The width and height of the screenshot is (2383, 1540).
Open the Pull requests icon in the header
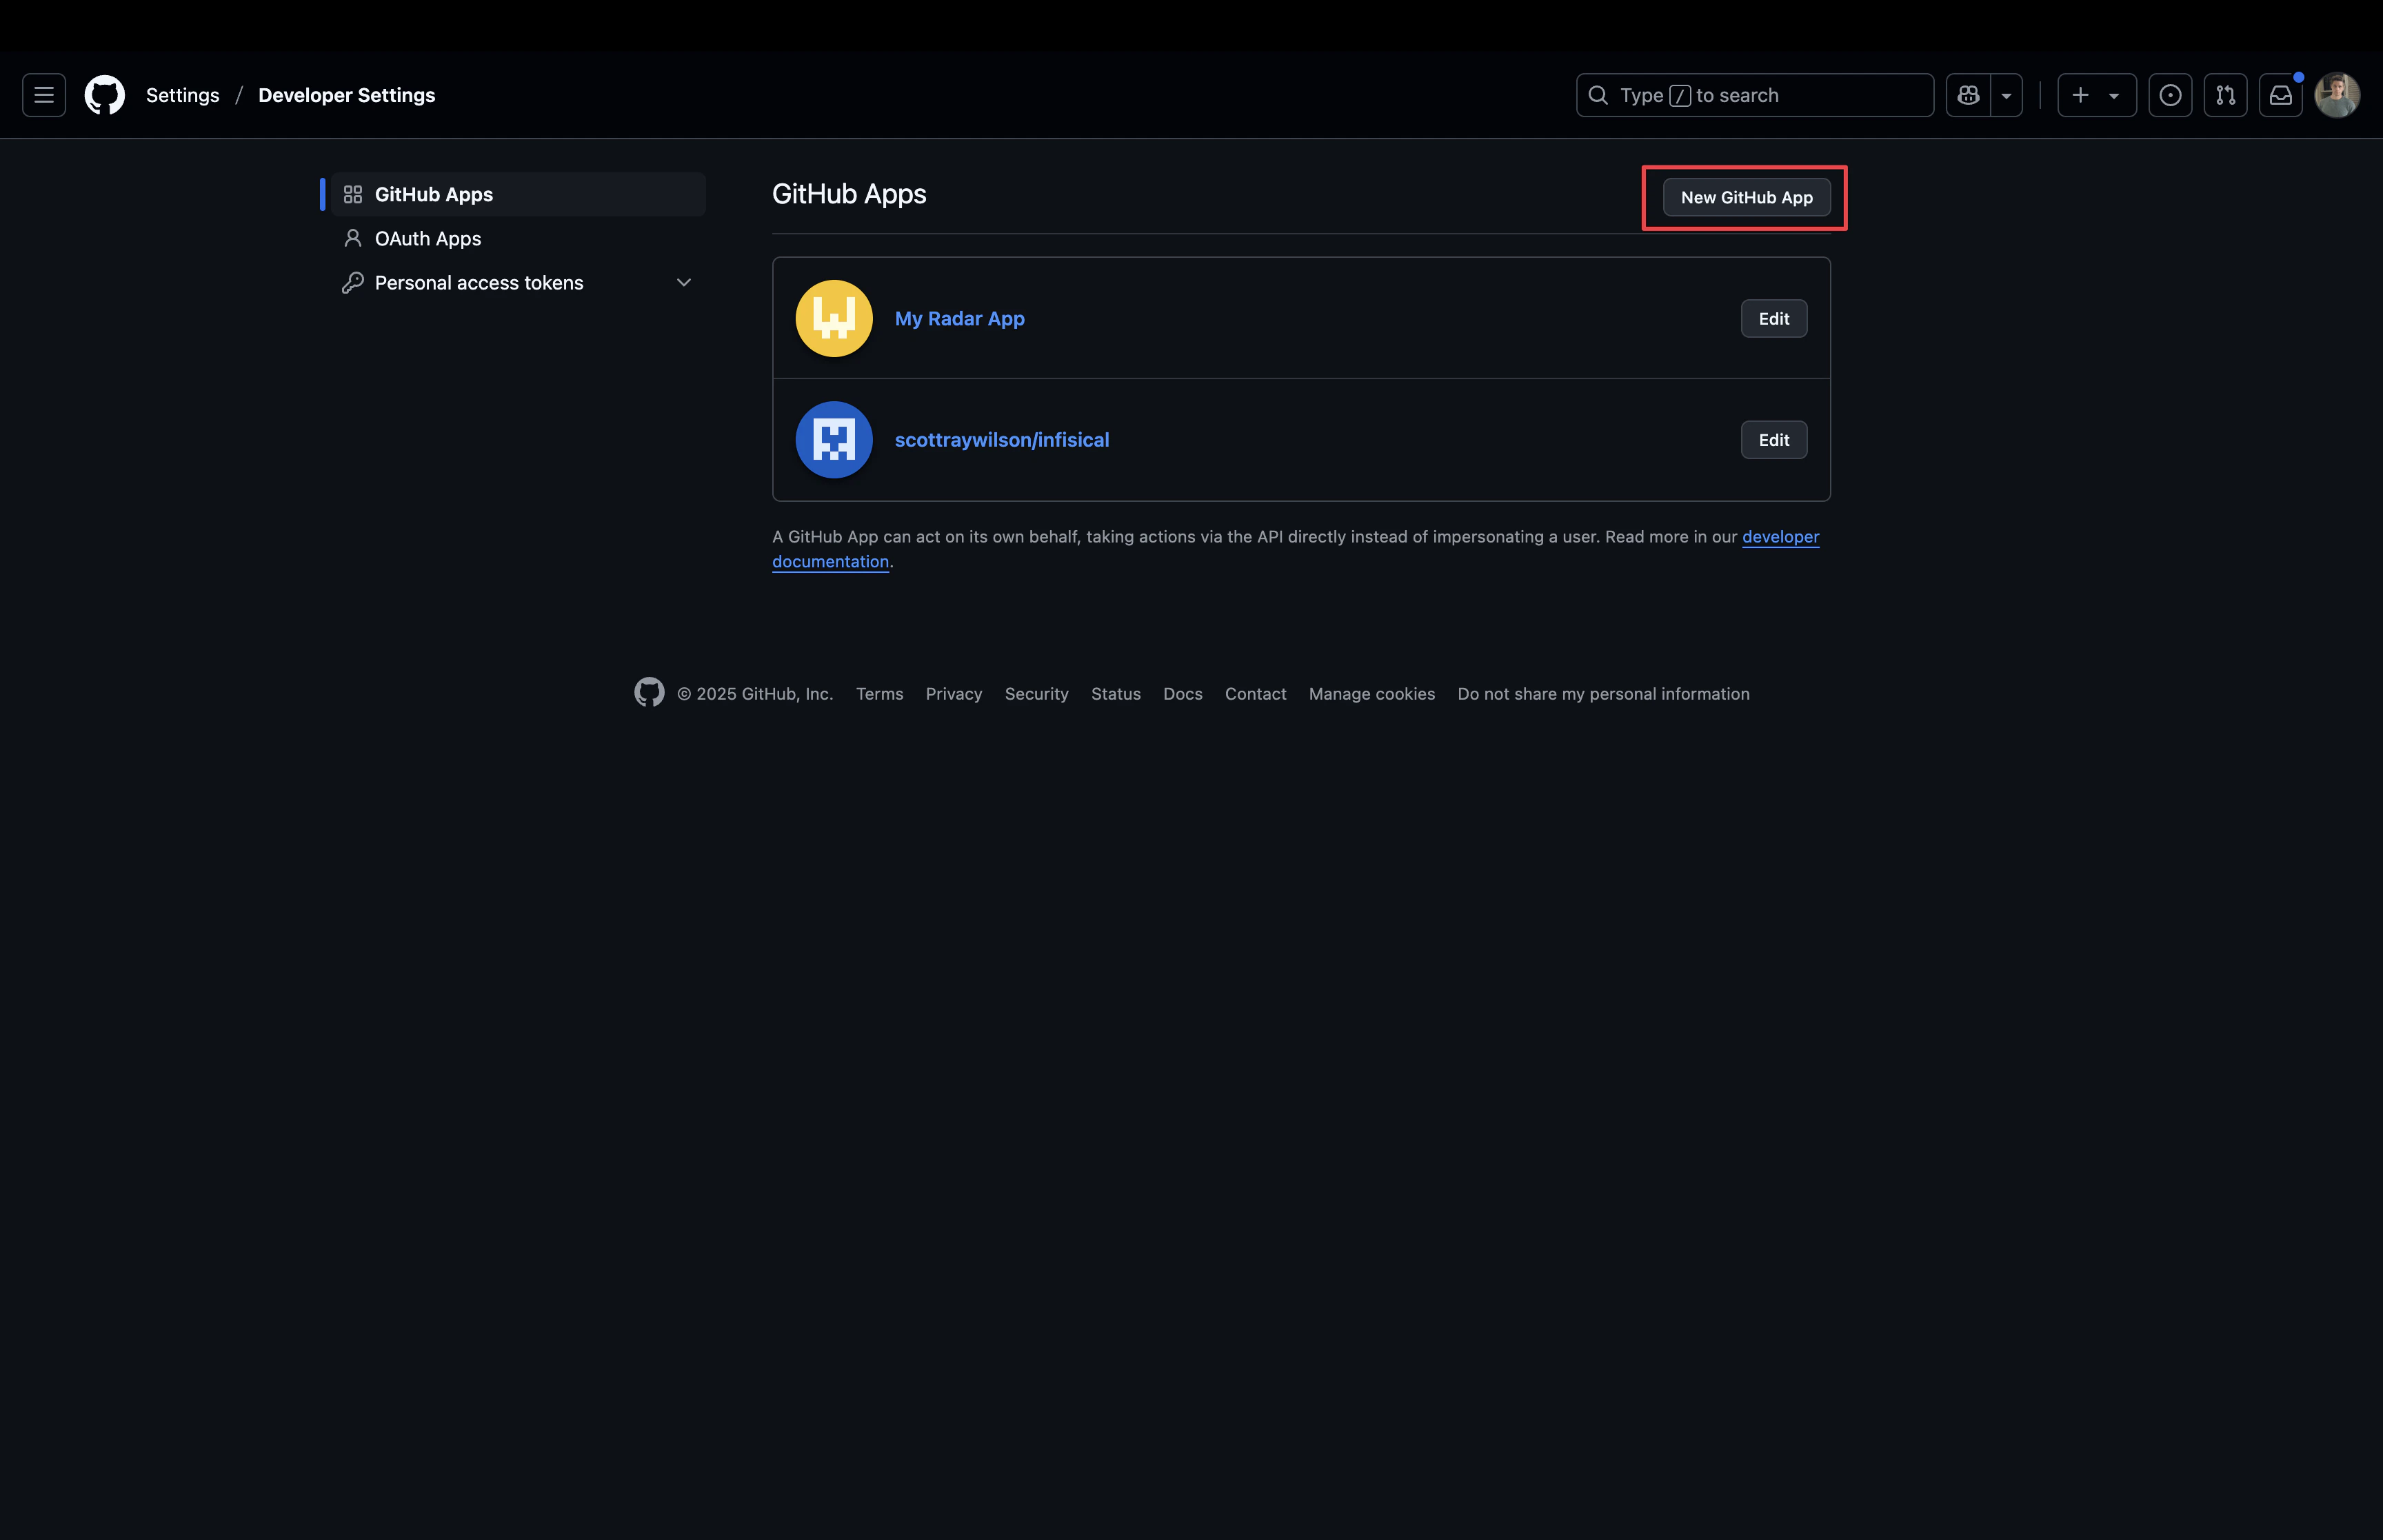coord(2225,95)
